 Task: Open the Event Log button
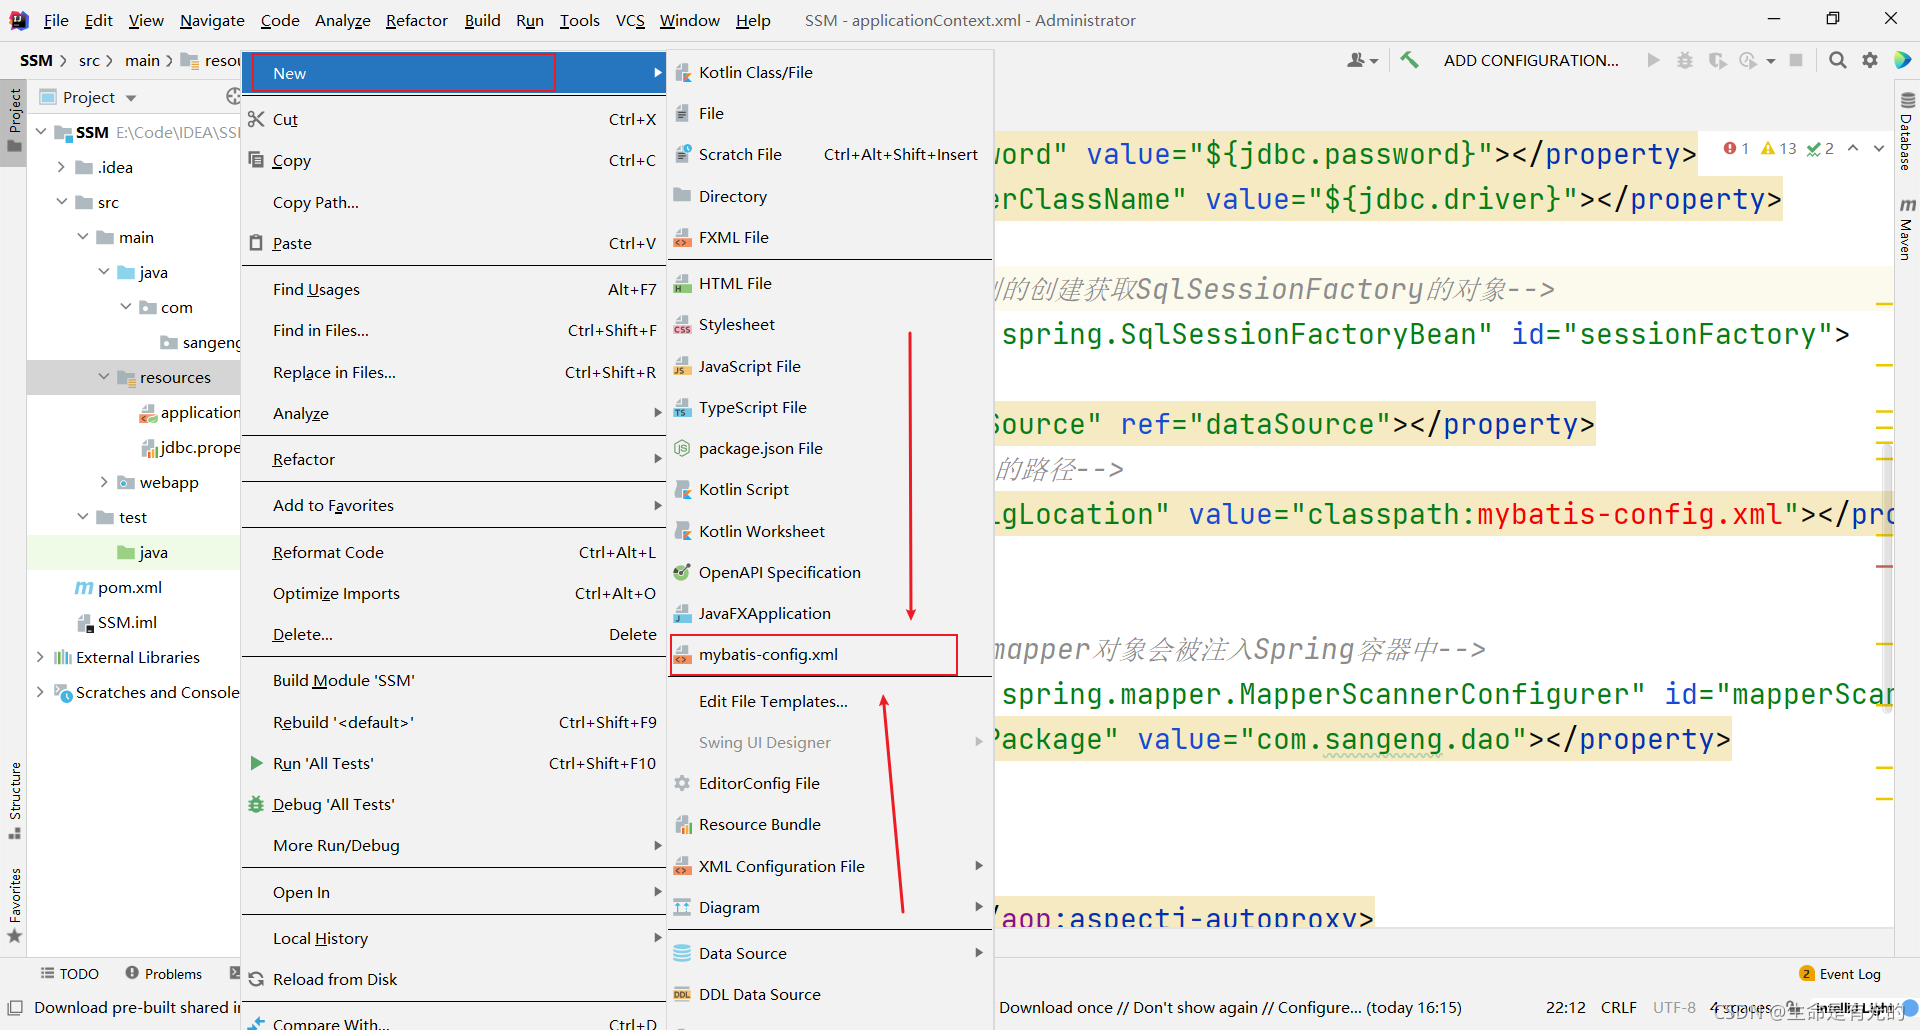(x=1840, y=974)
